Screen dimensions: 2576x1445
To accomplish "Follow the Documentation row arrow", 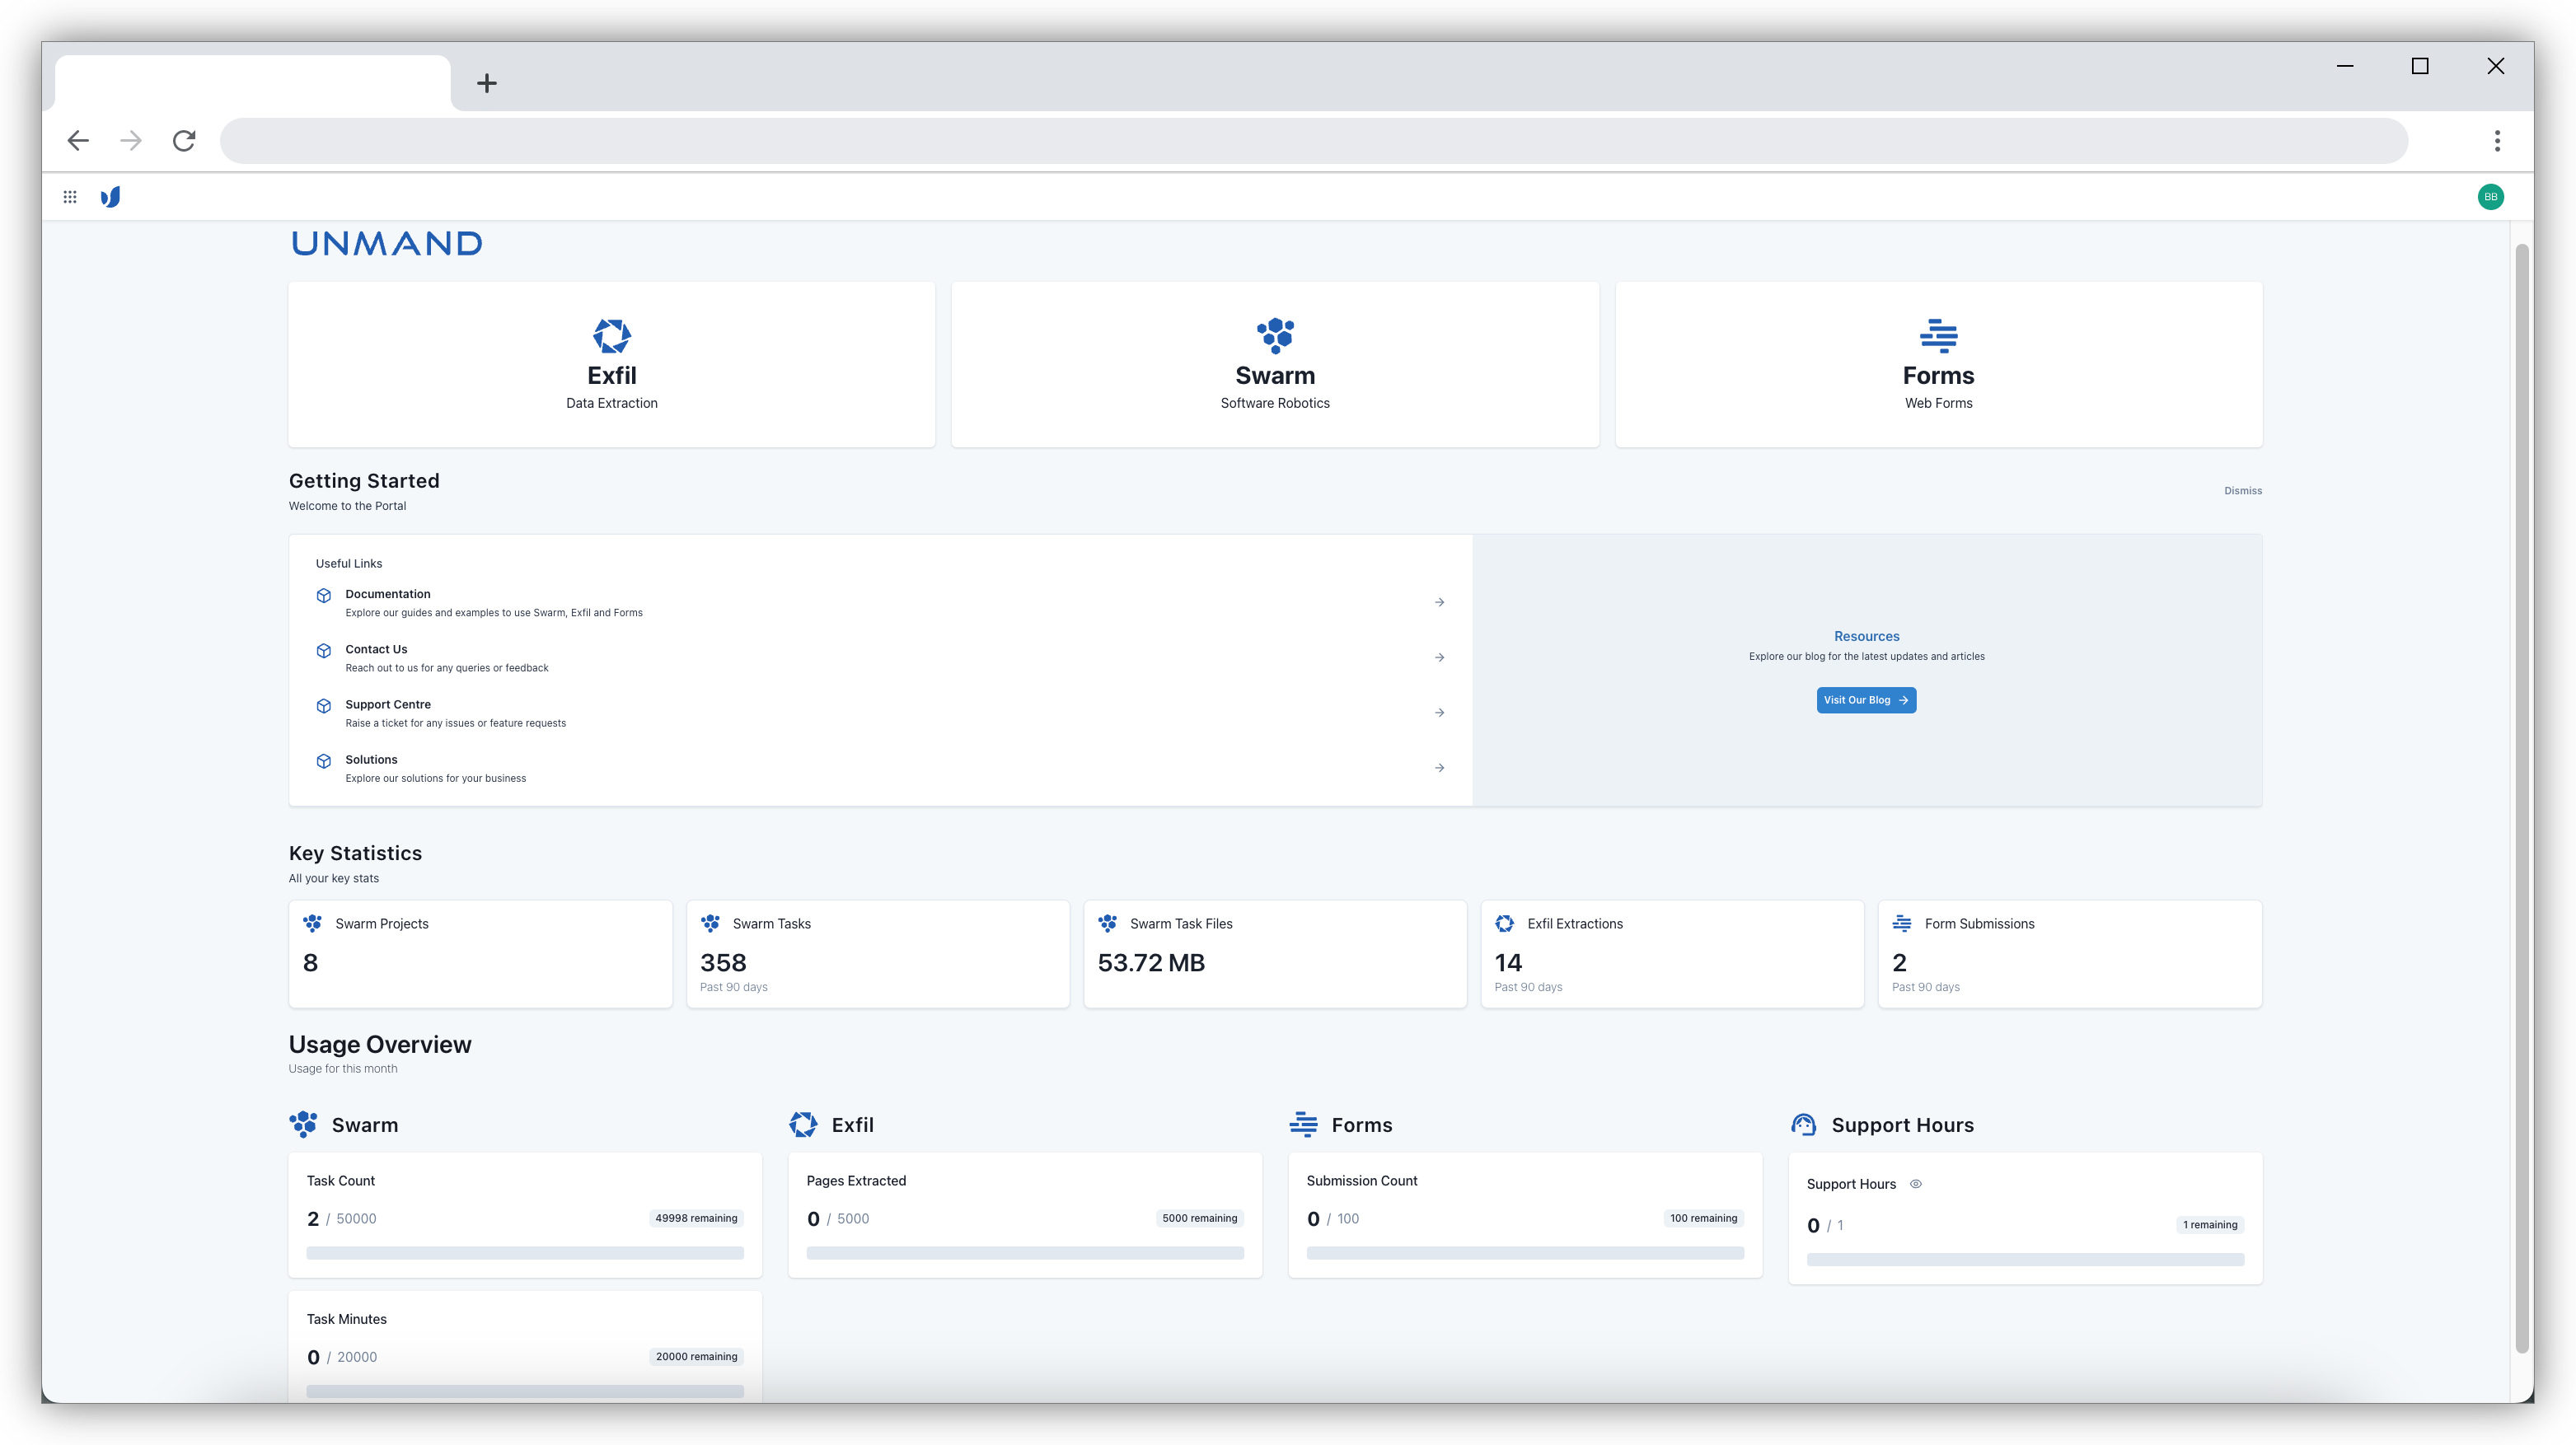I will (x=1439, y=603).
